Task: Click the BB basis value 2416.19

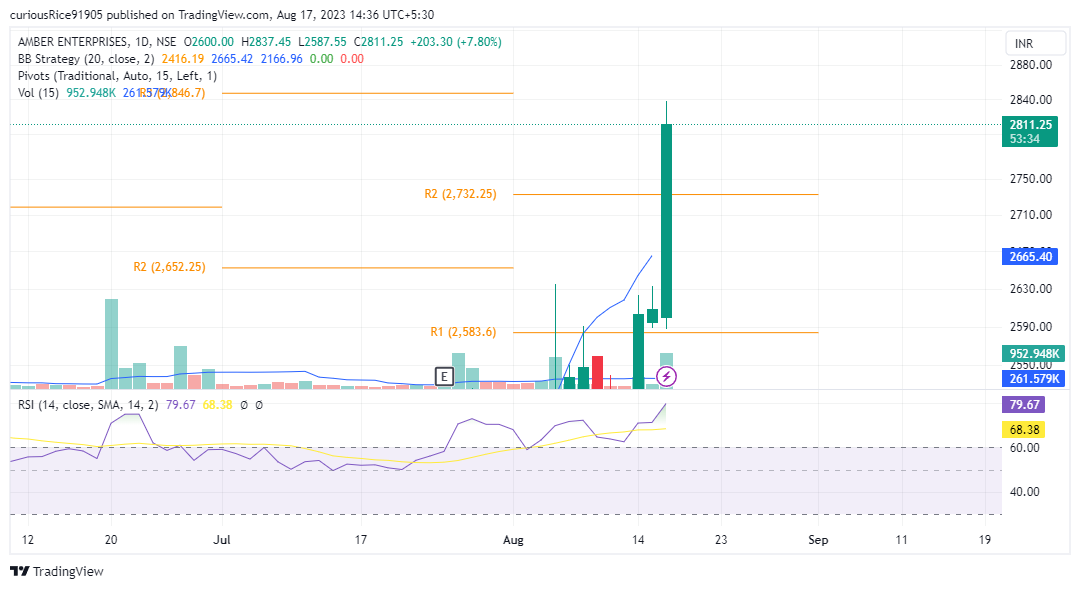Action: tap(183, 59)
